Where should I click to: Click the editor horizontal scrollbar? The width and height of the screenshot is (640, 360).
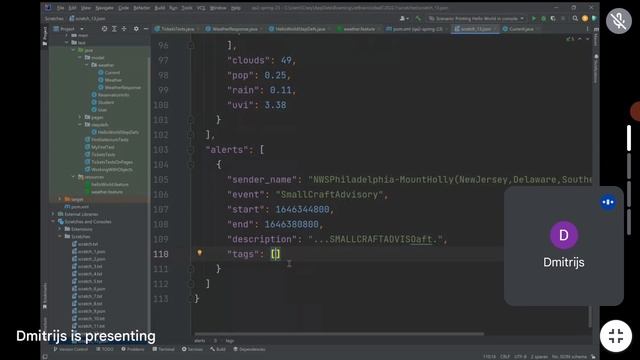tap(339, 333)
